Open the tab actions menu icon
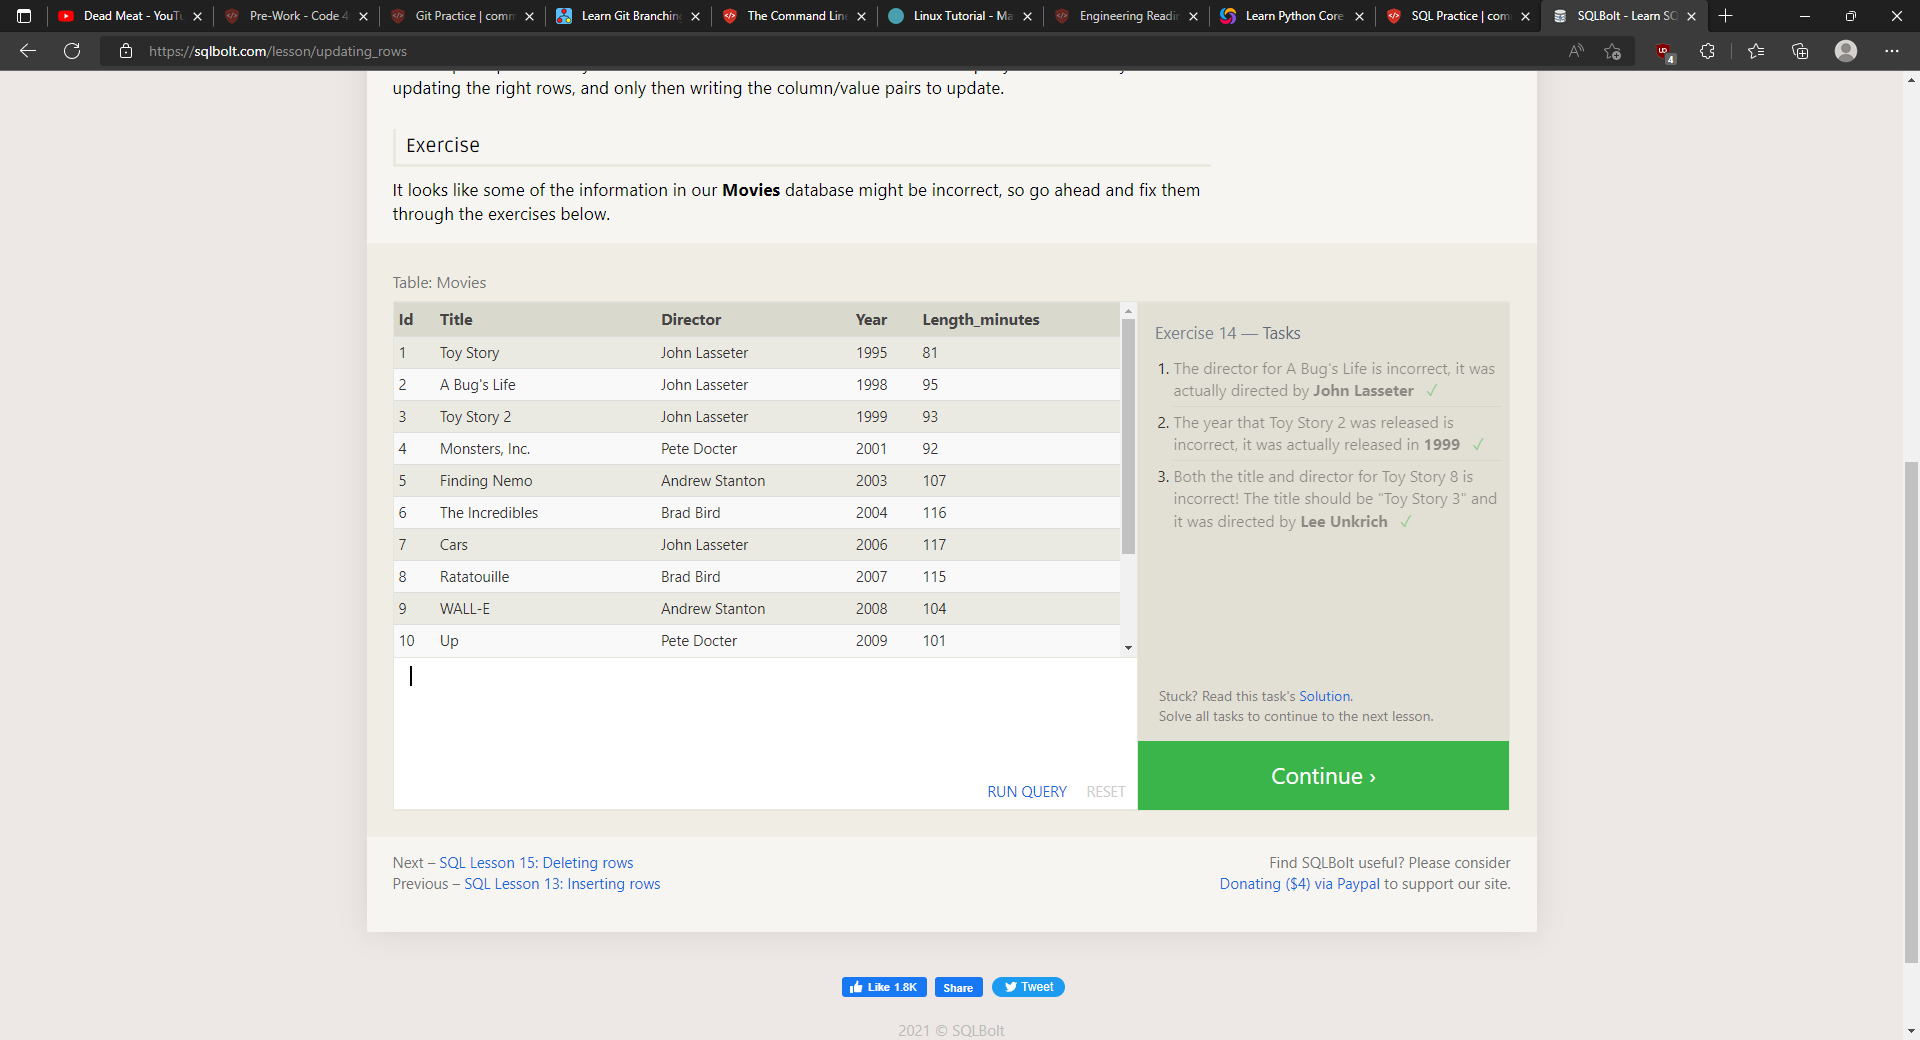Screen dimensions: 1920x1040 click(24, 16)
